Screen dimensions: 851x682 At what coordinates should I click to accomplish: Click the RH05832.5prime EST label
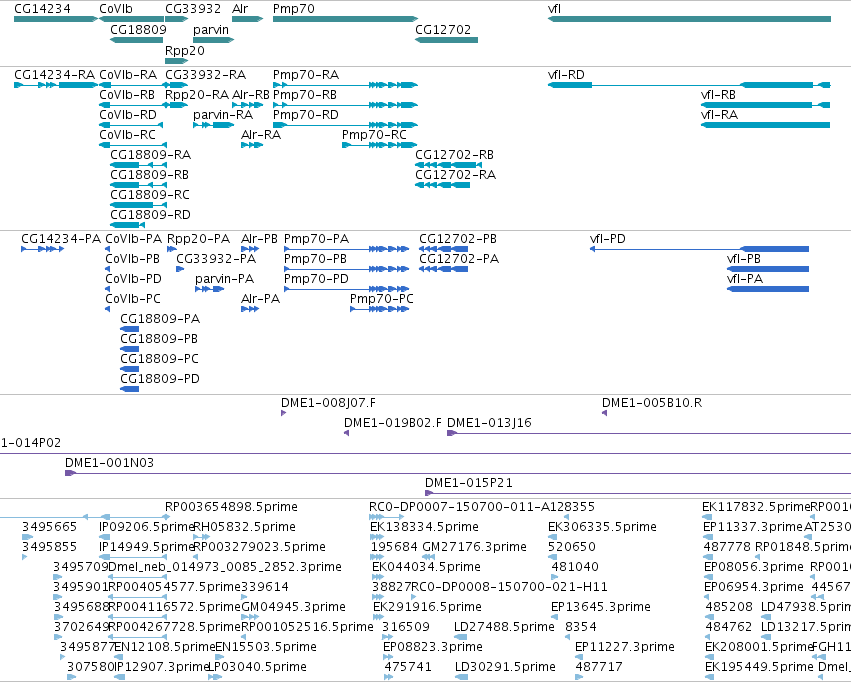pos(245,527)
